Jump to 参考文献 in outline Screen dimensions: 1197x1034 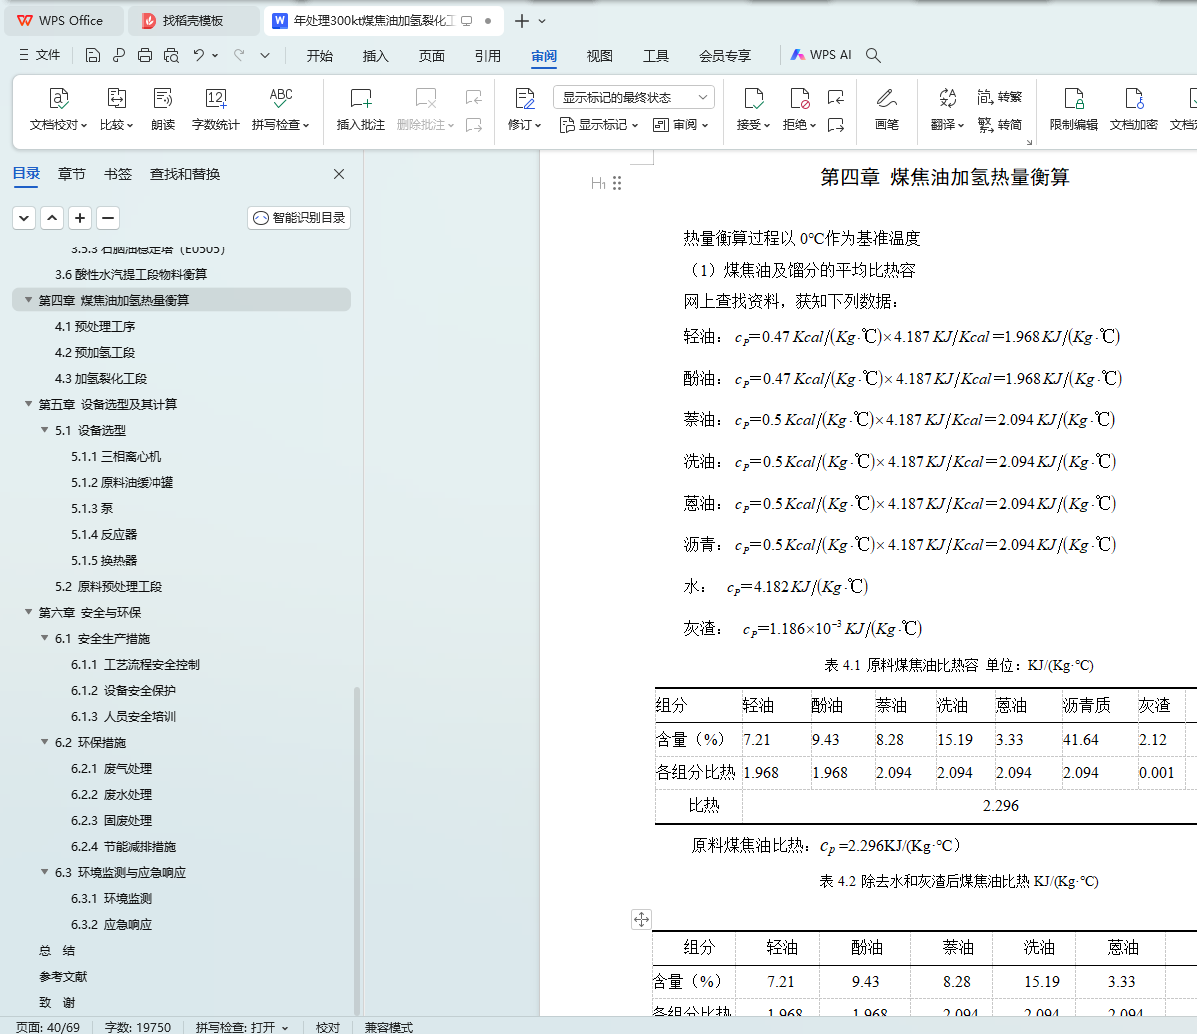(63, 976)
